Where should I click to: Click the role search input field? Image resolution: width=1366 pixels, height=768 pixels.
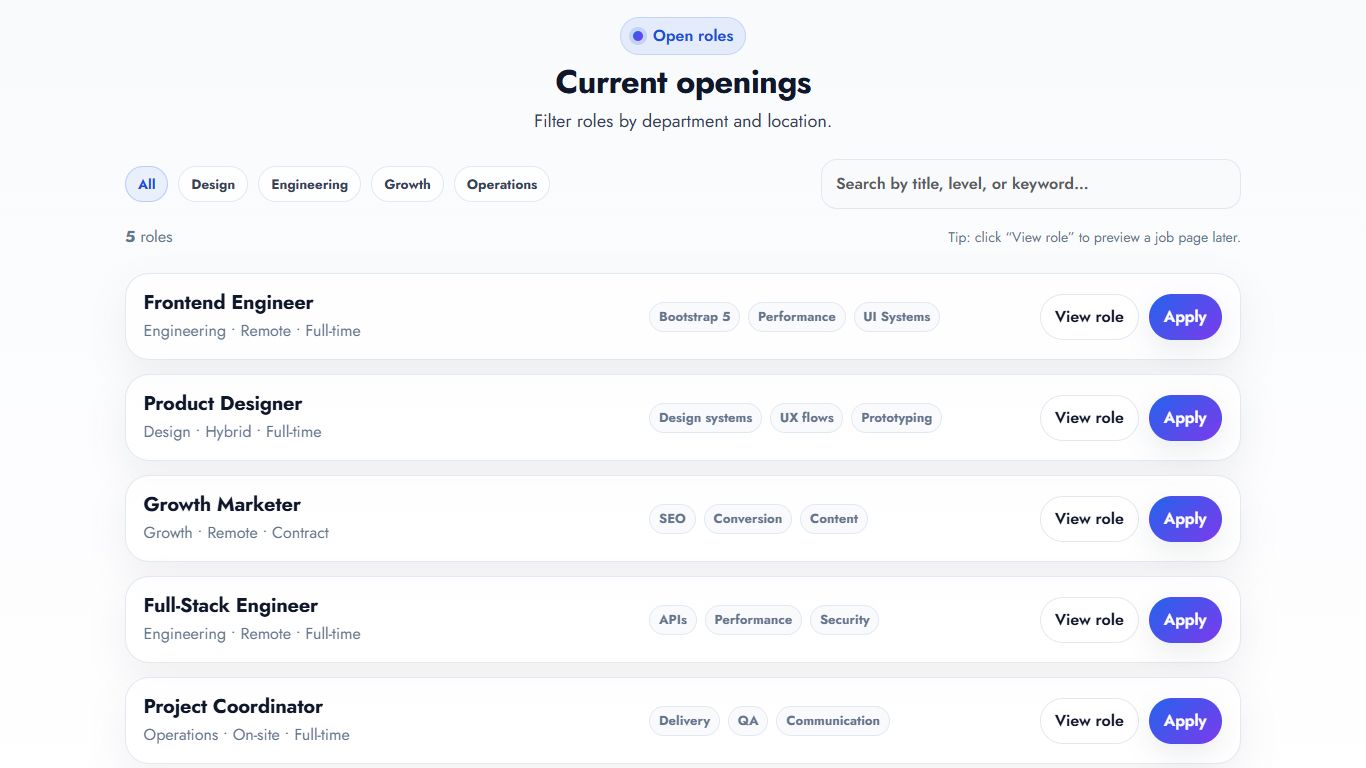(x=1030, y=184)
